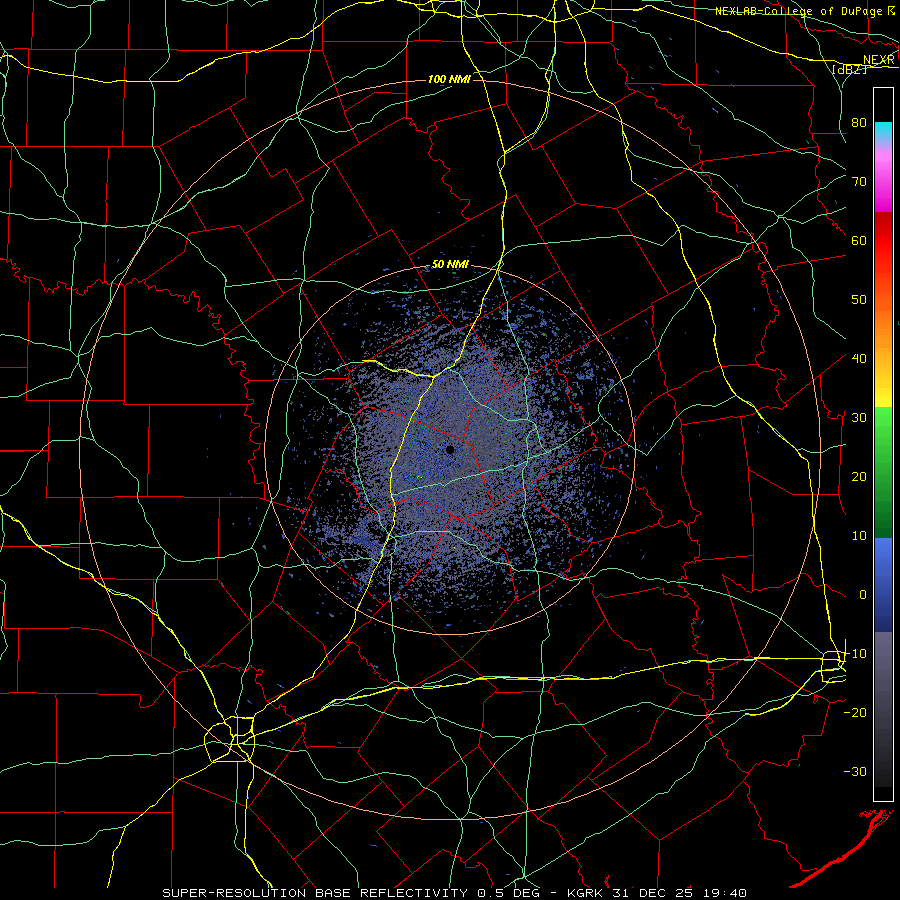This screenshot has height=900, width=900.
Task: Click the "100 NMI" range ring label
Action: coord(449,79)
